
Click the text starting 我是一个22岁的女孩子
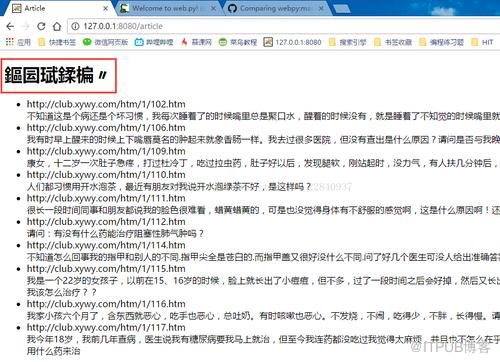[263, 281]
